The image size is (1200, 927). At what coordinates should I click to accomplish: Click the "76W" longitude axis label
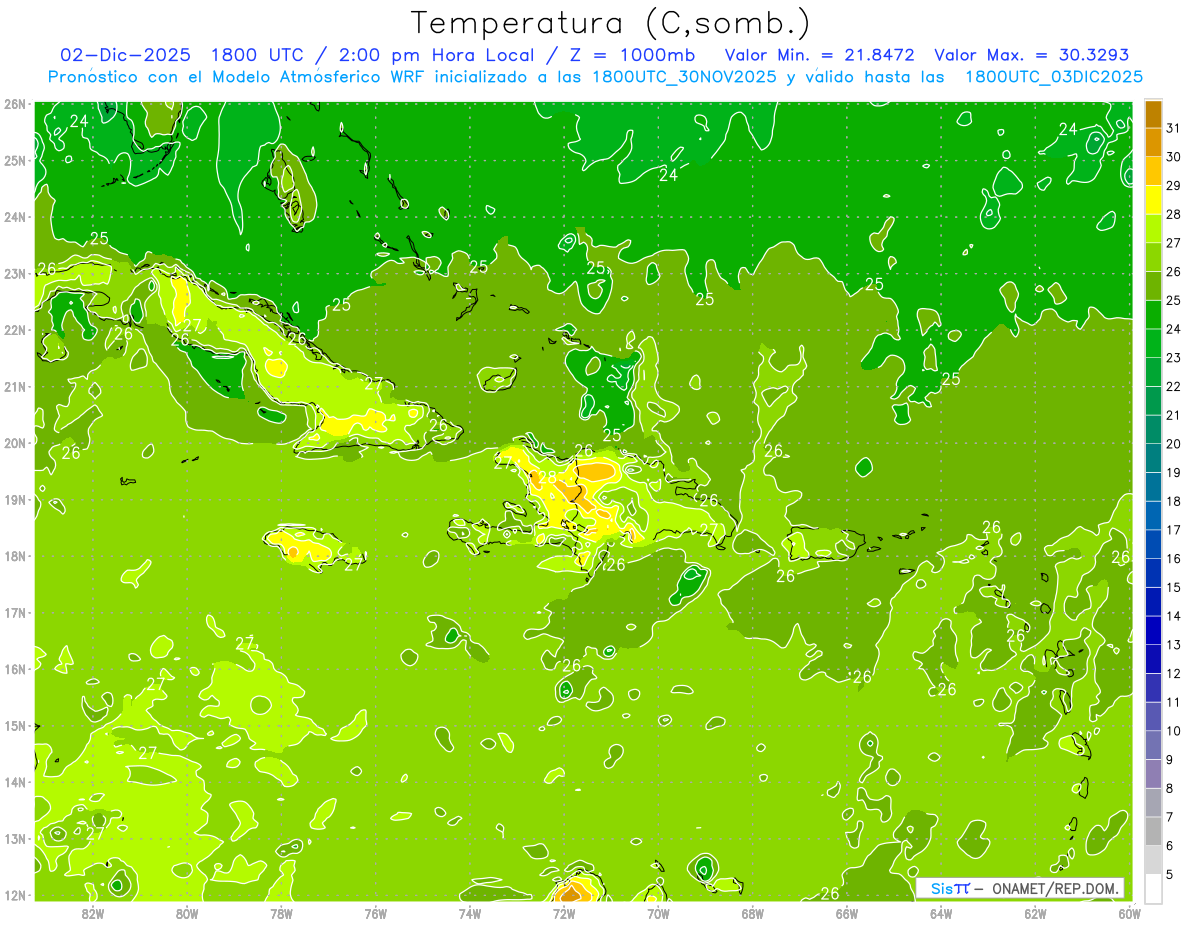375,913
